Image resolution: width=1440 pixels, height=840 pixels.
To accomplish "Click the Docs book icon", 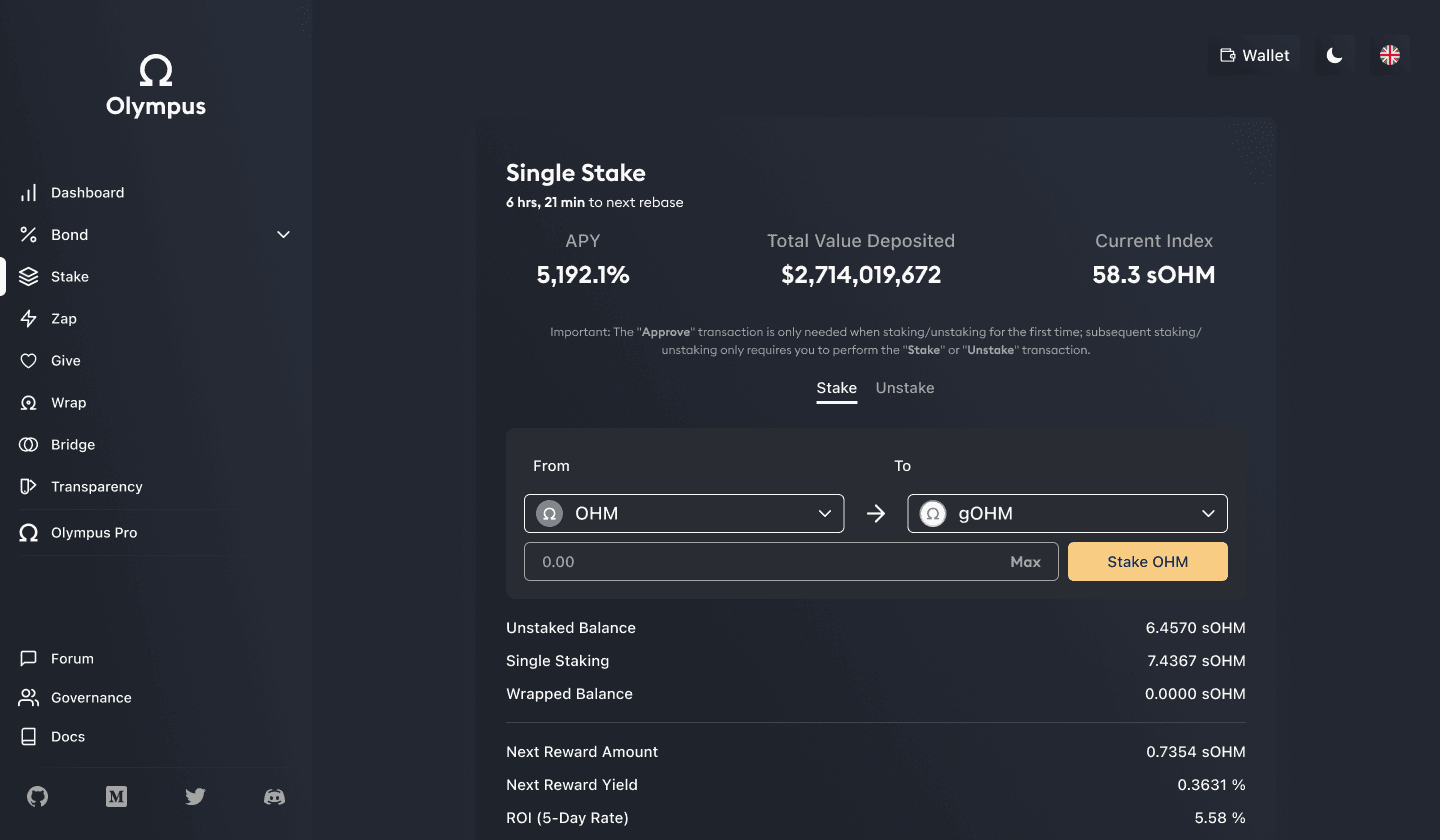I will click(29, 737).
